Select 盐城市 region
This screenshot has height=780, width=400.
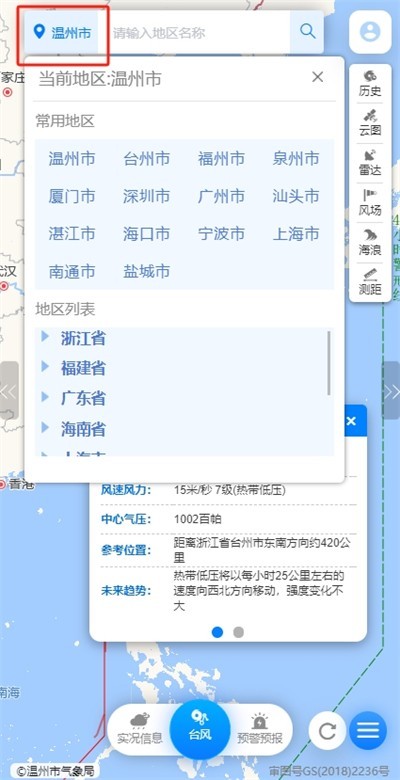tap(147, 272)
